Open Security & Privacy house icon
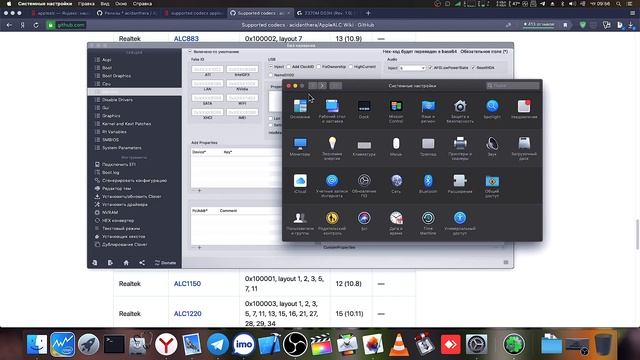Image resolution: width=640 pixels, height=360 pixels. click(460, 107)
